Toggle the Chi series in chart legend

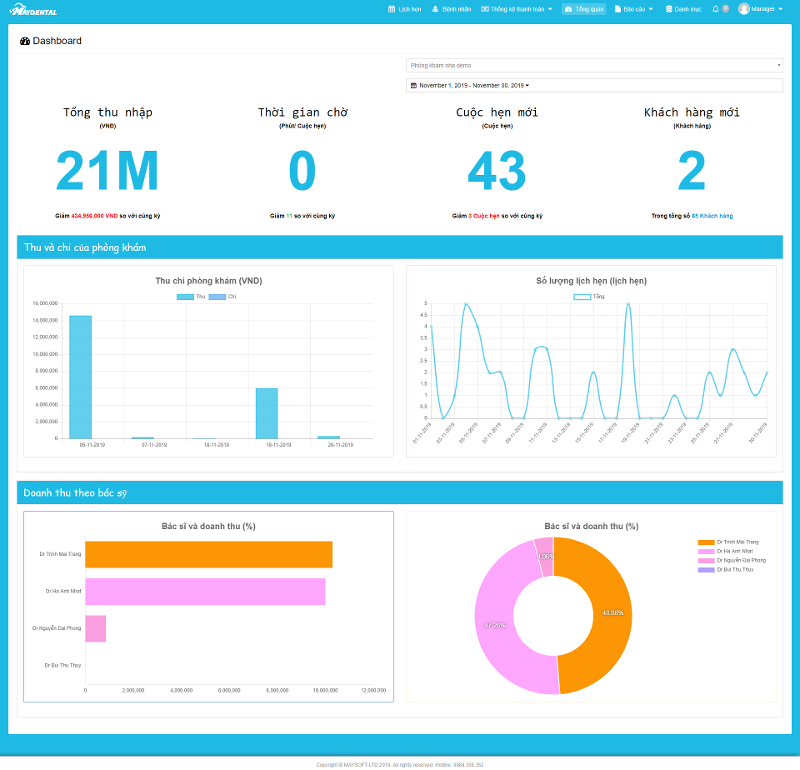pos(222,296)
